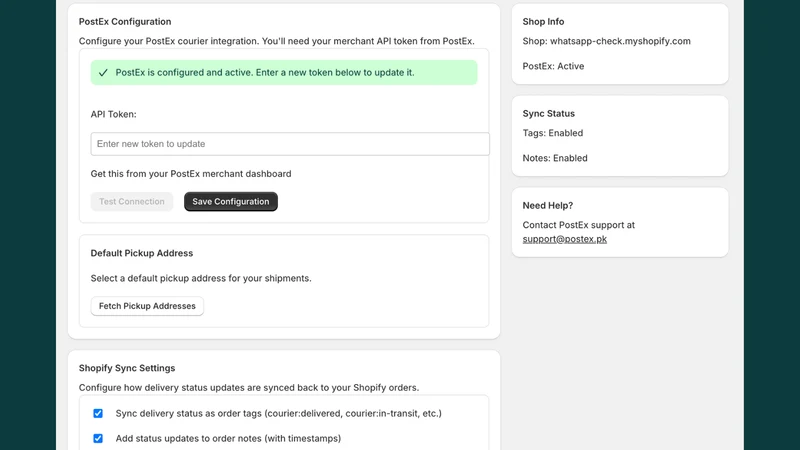This screenshot has width=800, height=450.
Task: Open the support@postex.pk email link
Action: tap(564, 239)
